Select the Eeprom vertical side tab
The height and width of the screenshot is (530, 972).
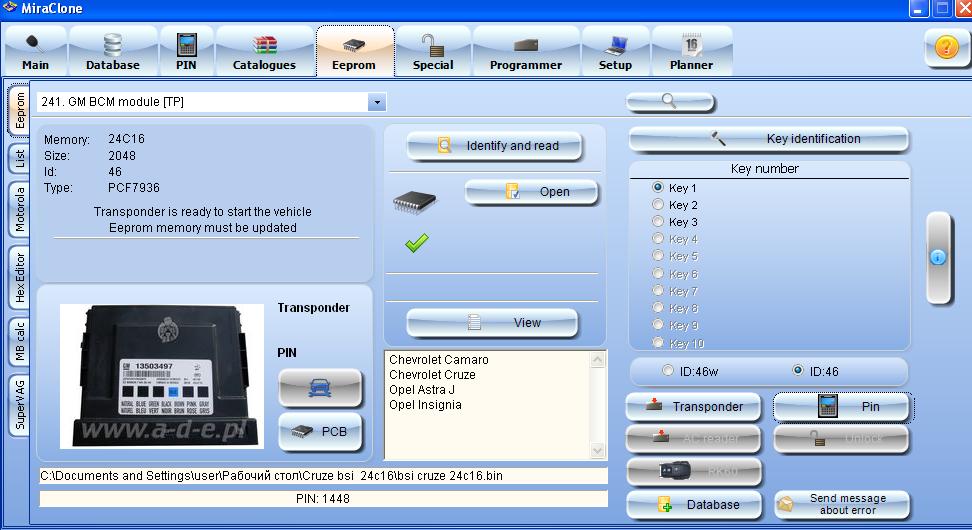(20, 110)
